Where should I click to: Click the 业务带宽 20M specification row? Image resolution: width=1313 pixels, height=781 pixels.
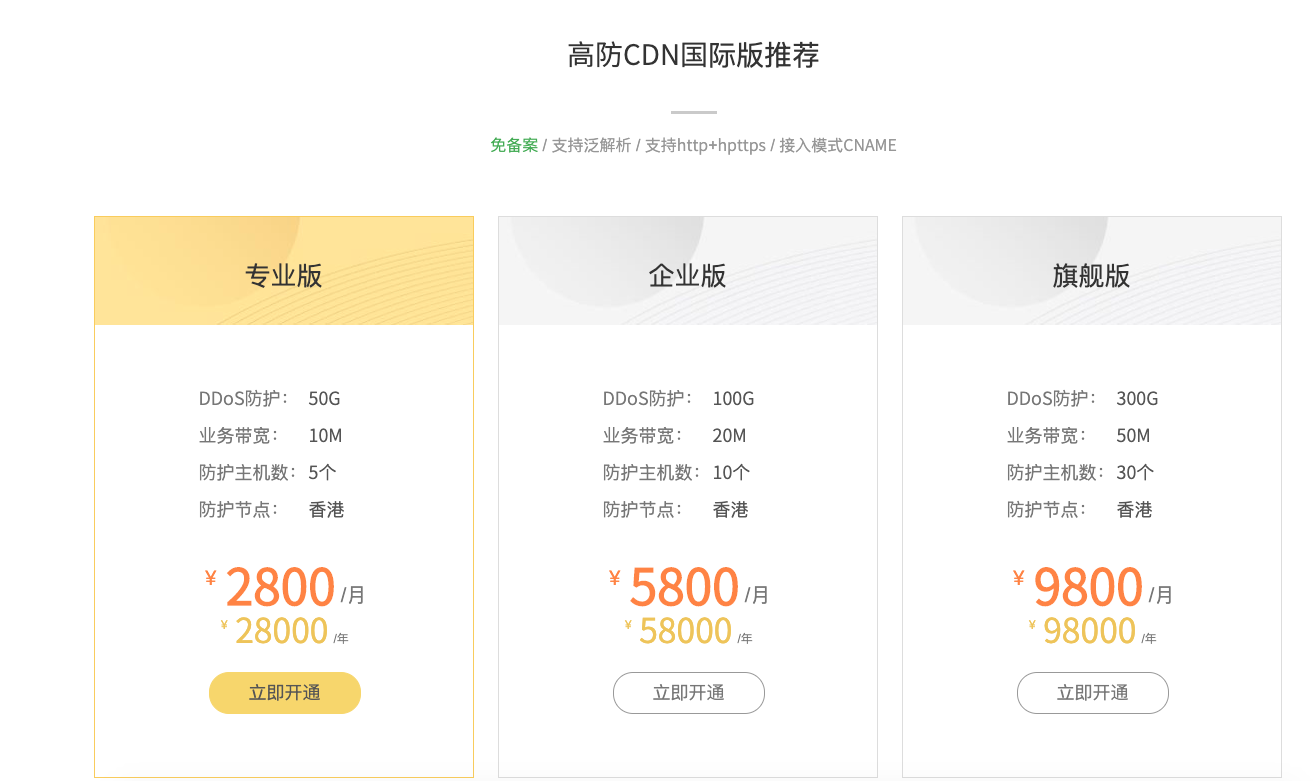click(675, 436)
